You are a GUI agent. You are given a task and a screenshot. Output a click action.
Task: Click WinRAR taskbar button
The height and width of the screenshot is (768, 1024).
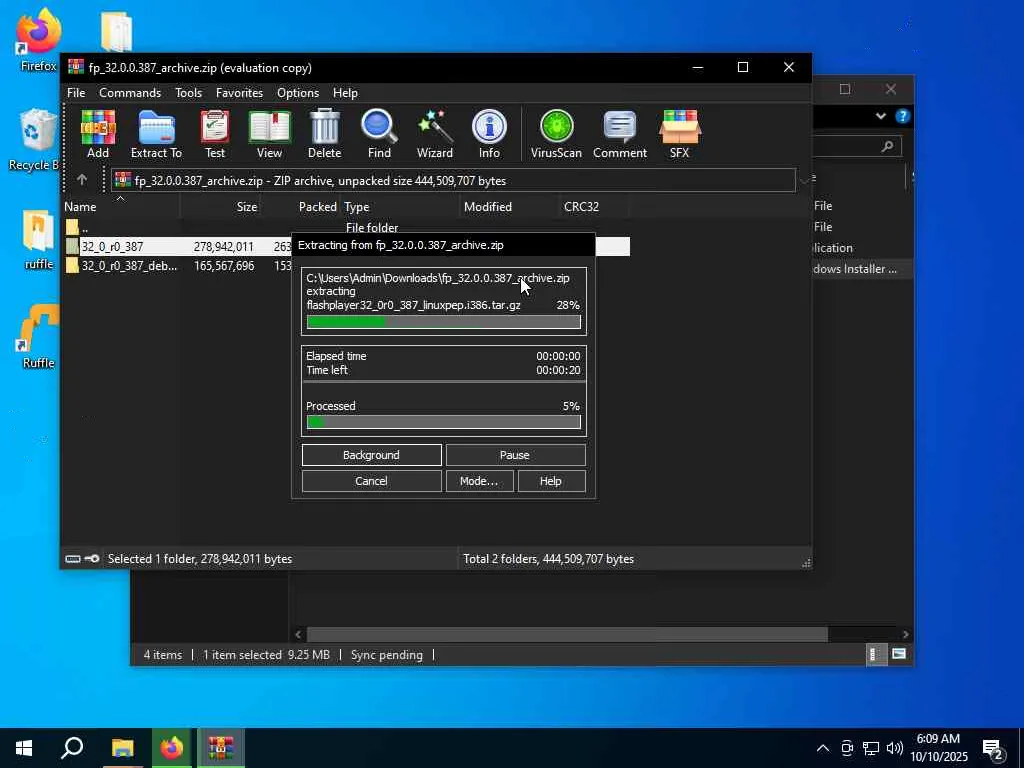[x=221, y=748]
